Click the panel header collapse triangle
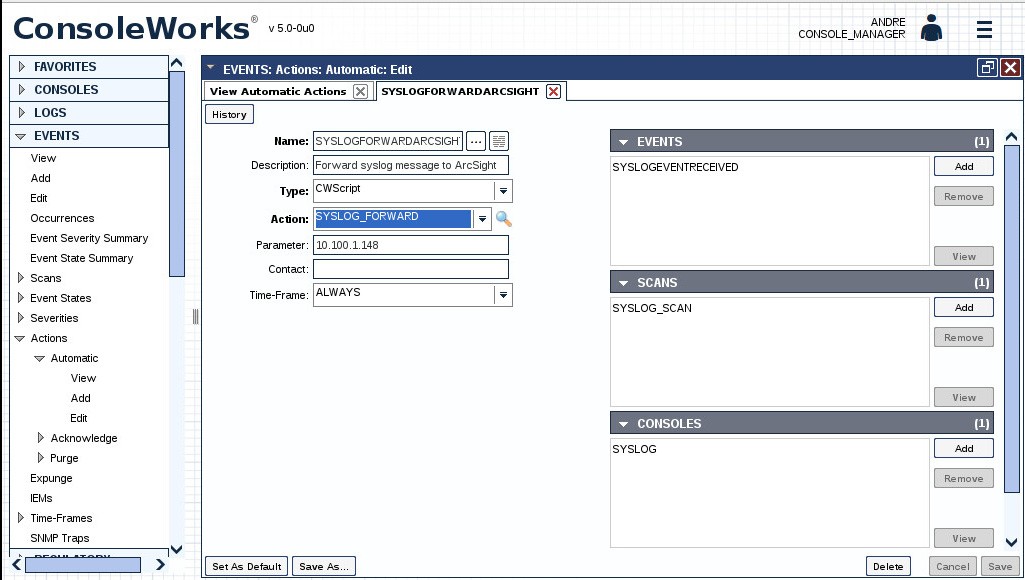1025x580 pixels. tap(210, 67)
